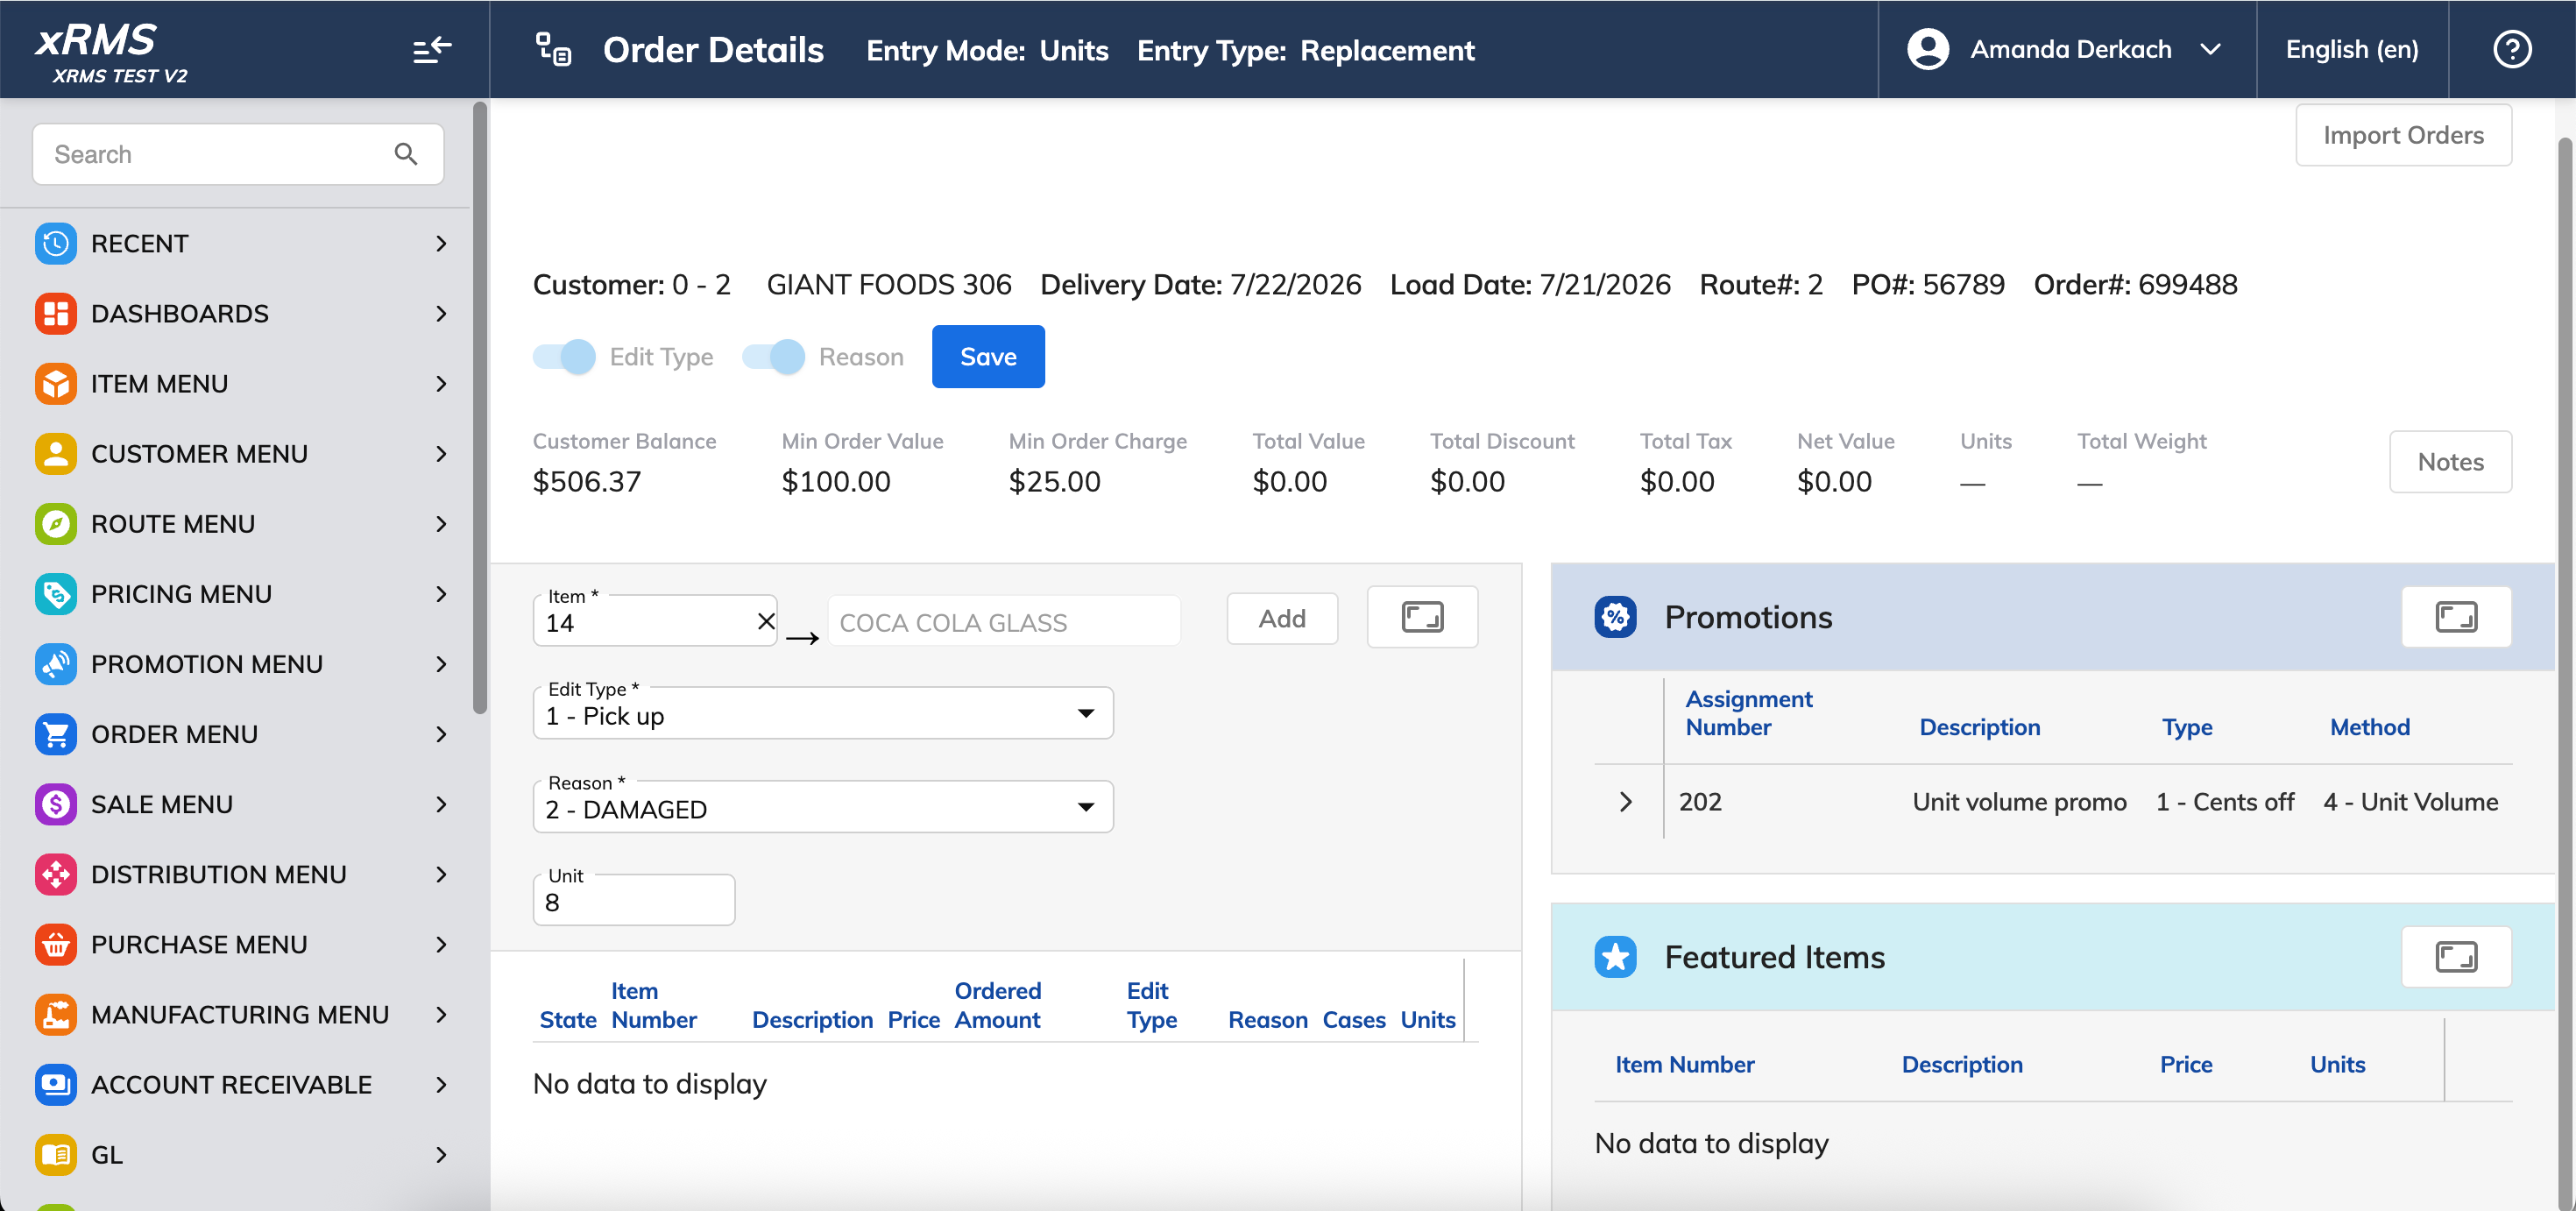
Task: Click the blue Save button
Action: (x=988, y=356)
